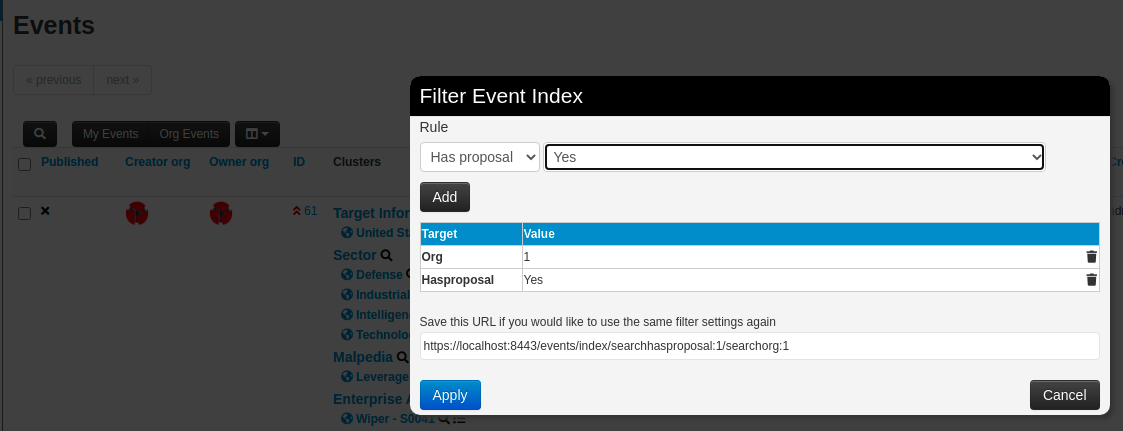1123x431 pixels.
Task: Open the event search filter magnifier button
Action: [40, 134]
